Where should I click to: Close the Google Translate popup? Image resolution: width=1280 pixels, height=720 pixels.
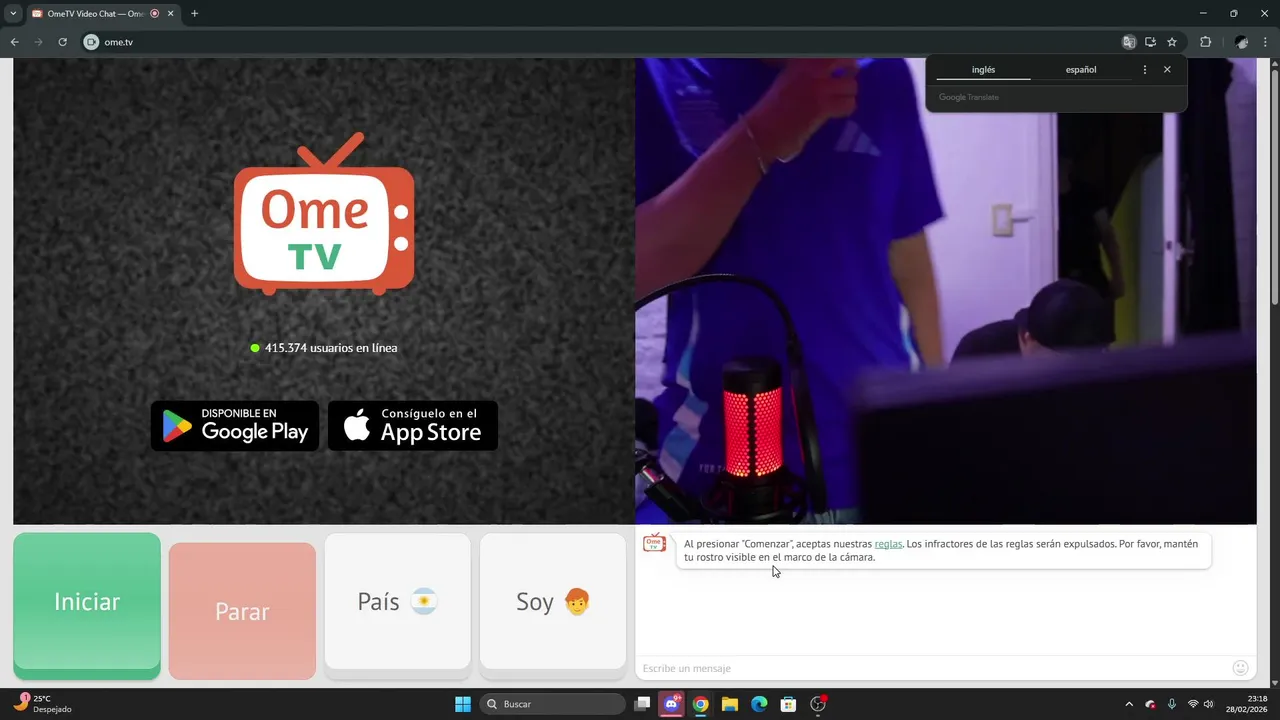click(x=1167, y=70)
